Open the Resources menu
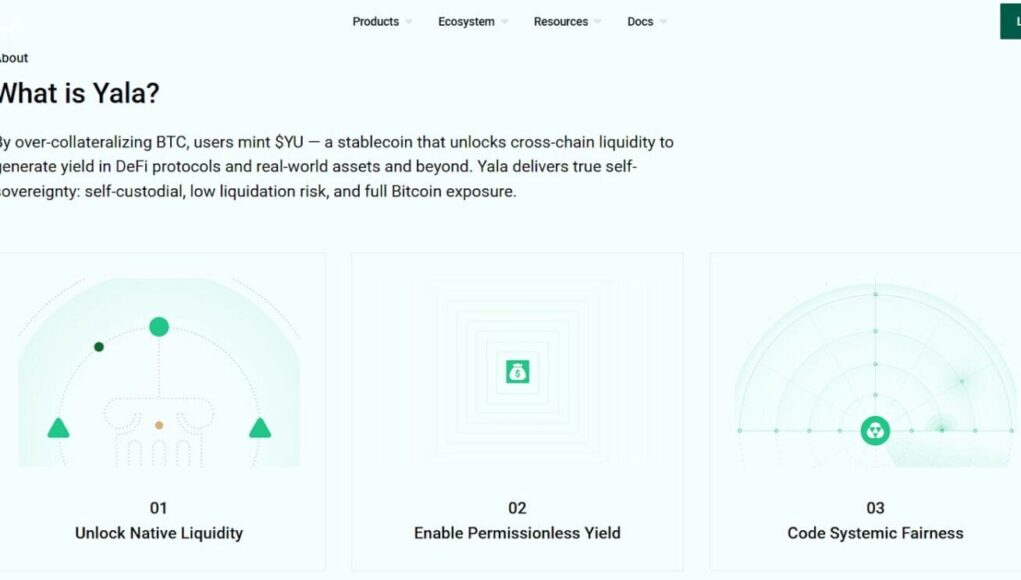1021x580 pixels. [561, 22]
